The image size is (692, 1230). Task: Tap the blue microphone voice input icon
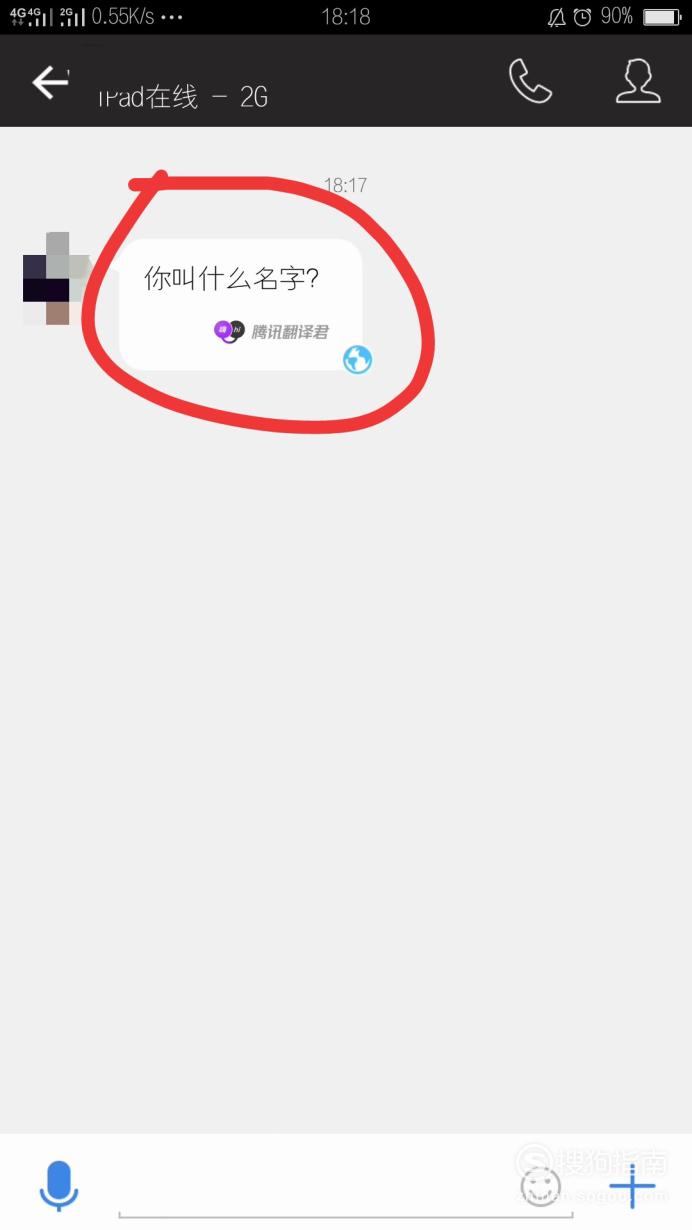point(59,1186)
